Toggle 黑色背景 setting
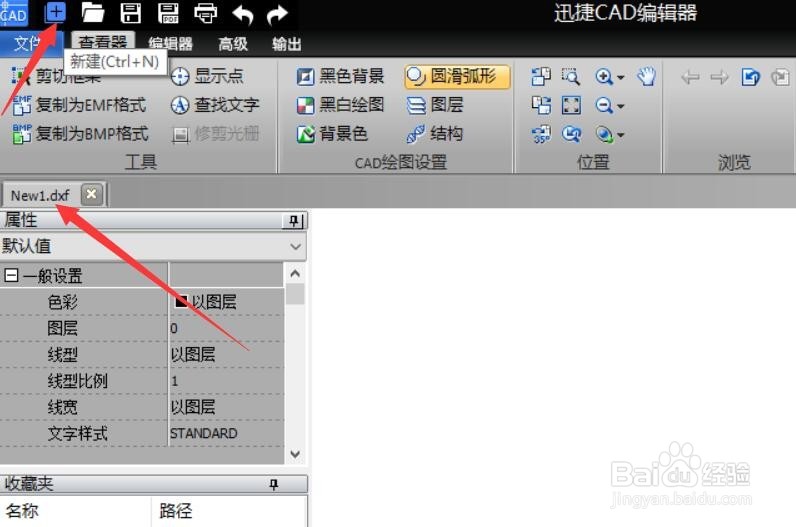Screen dimensions: 796x527 341,76
